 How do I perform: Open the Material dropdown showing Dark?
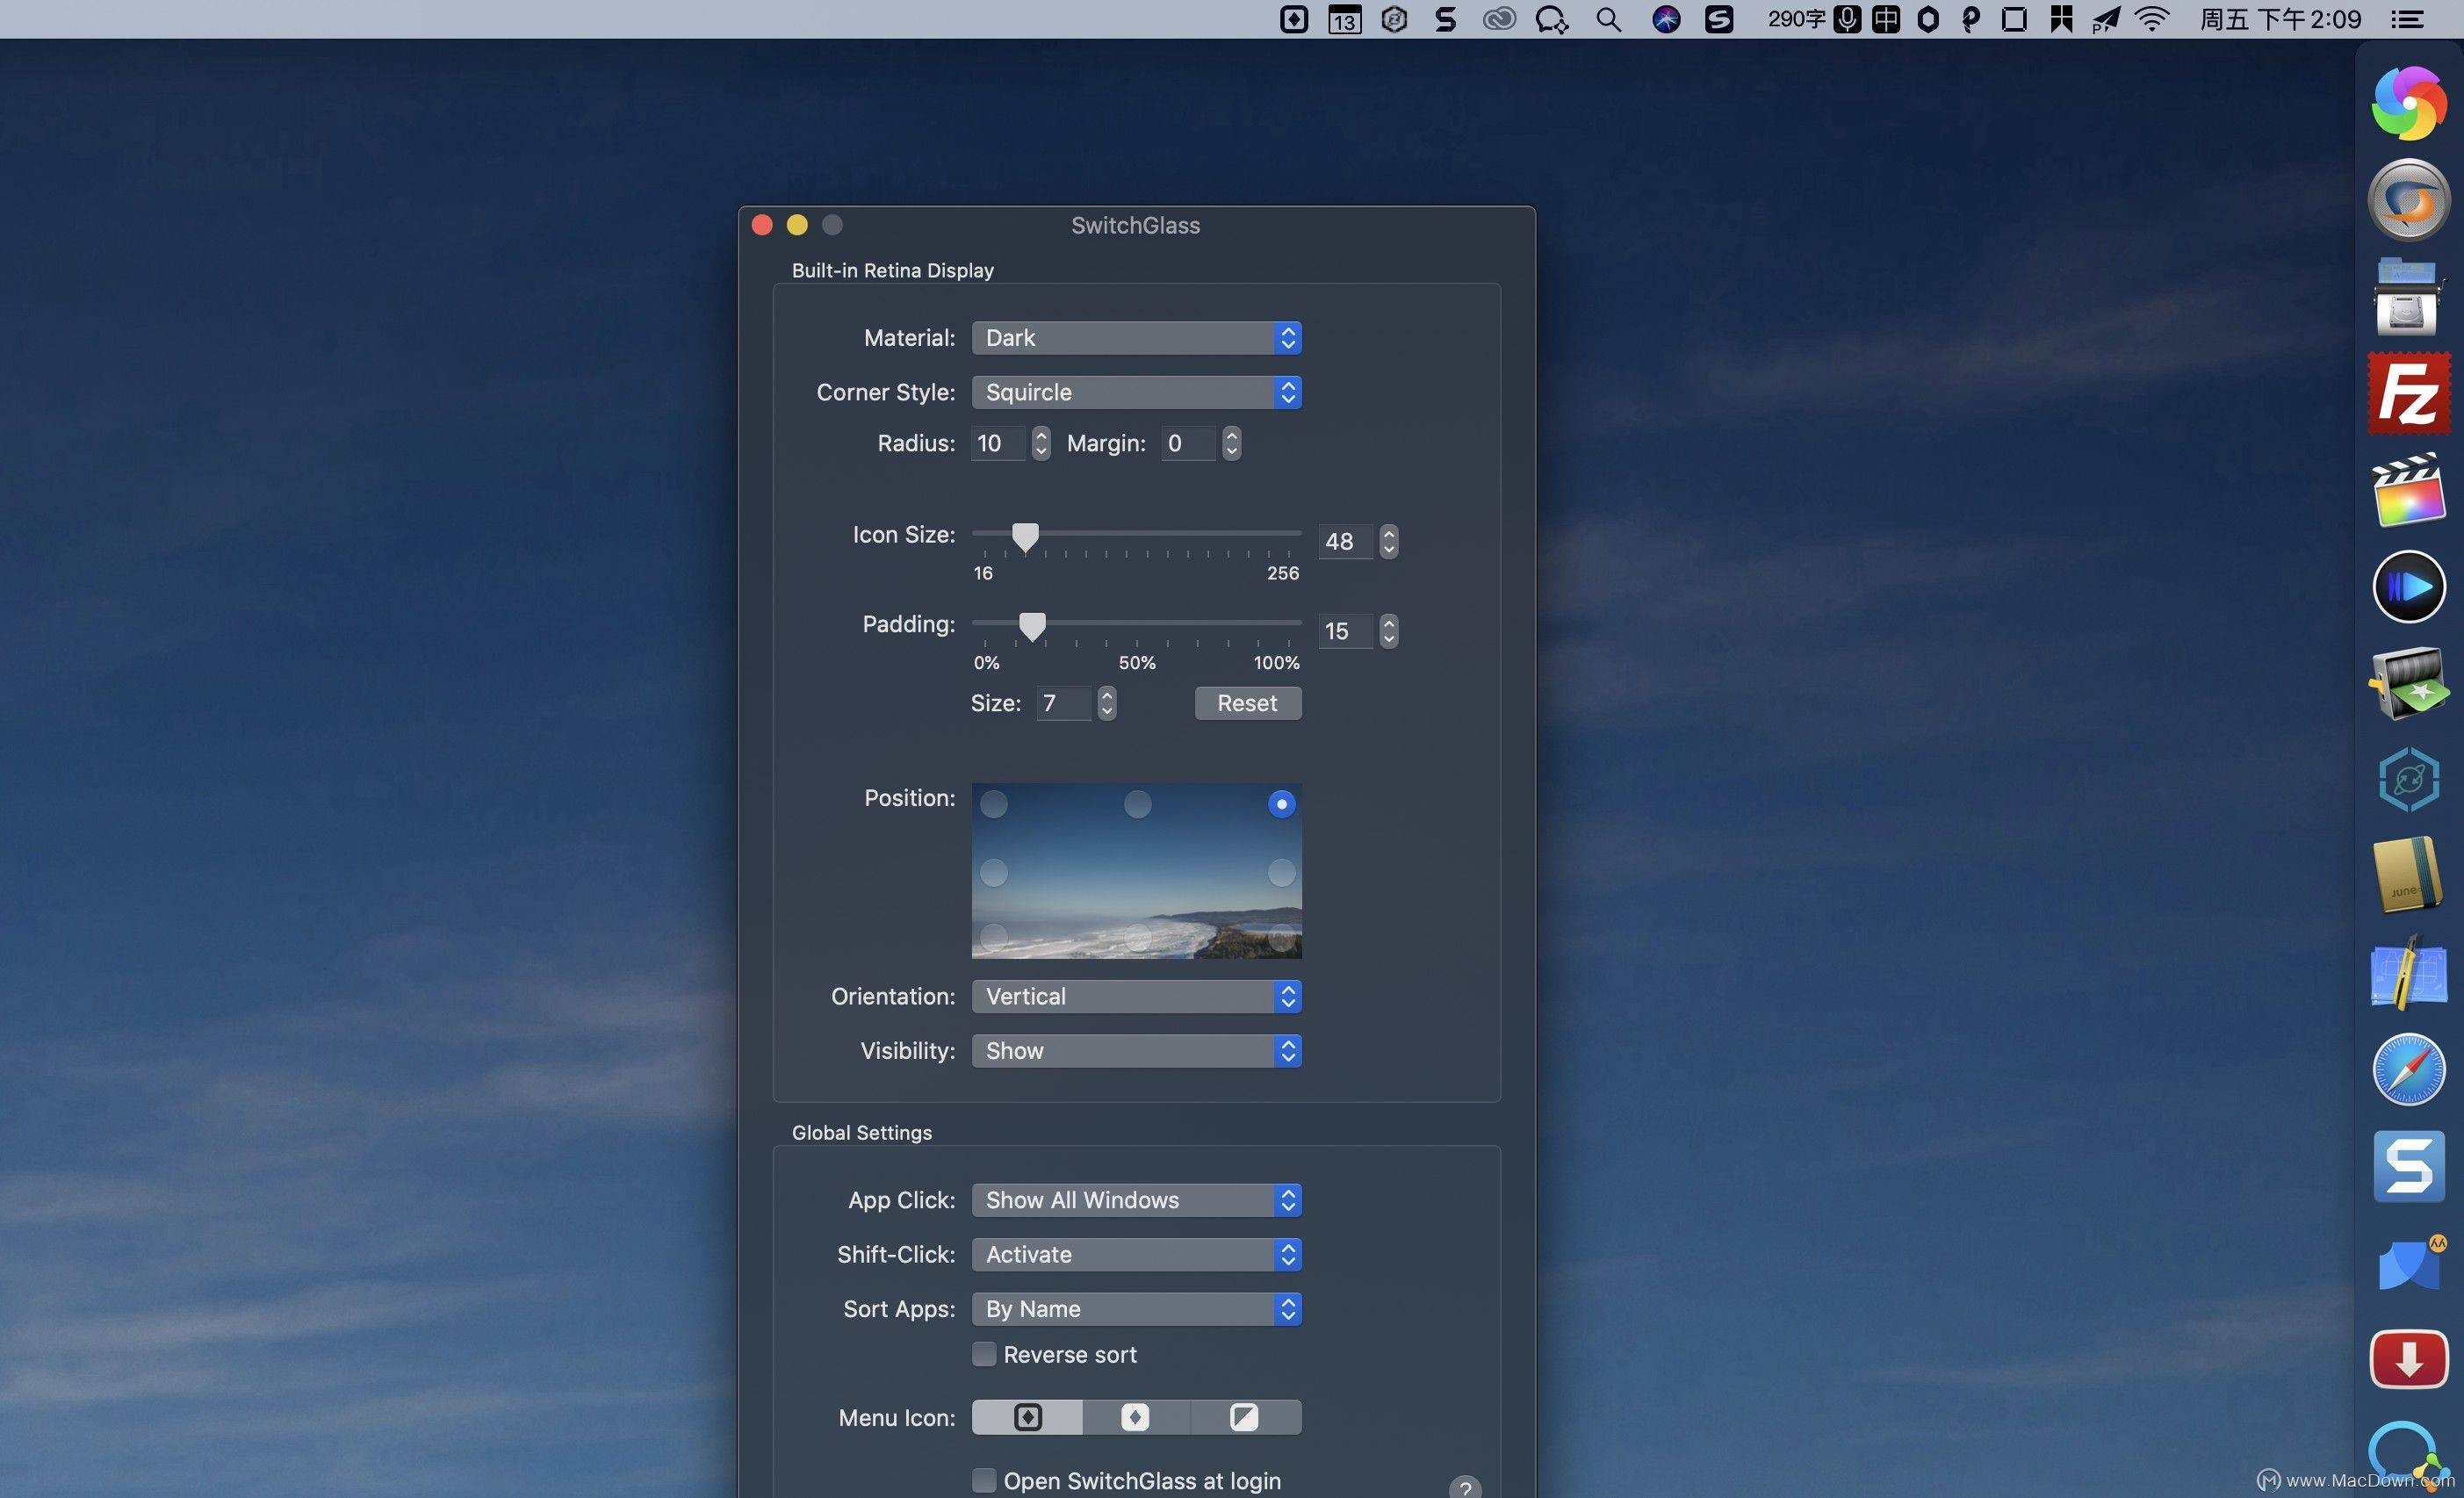pyautogui.click(x=1136, y=338)
